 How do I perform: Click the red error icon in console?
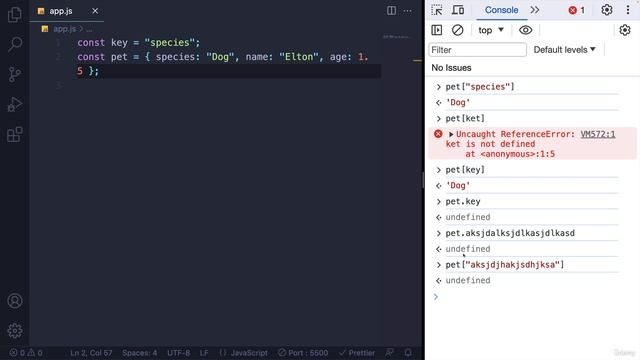pos(438,134)
